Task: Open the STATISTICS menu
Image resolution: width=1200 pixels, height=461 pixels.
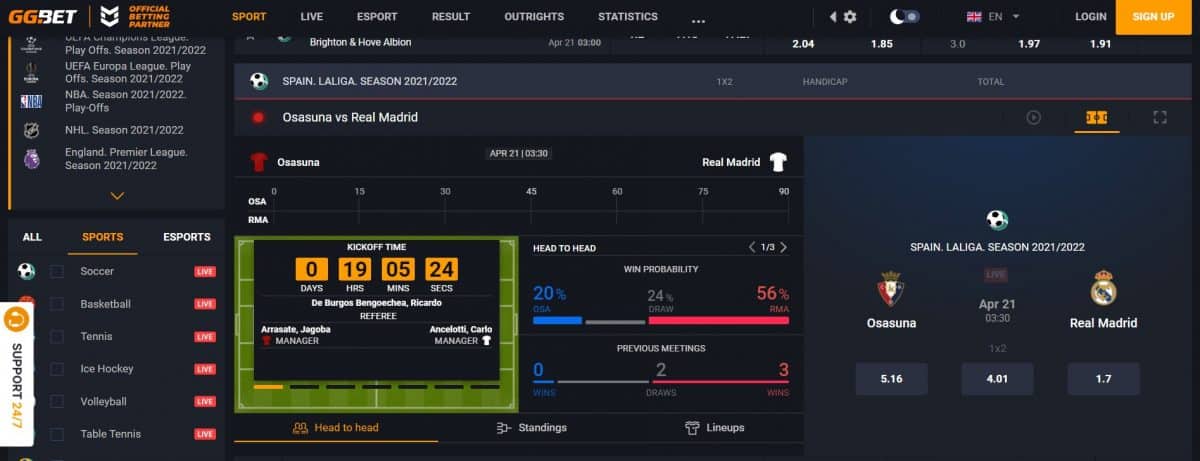Action: coord(628,17)
